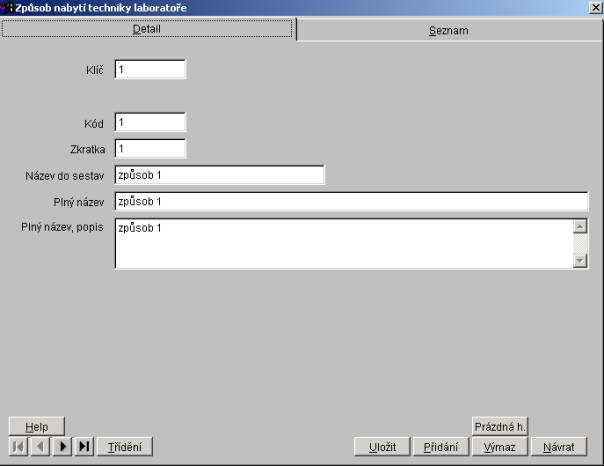
Task: Jump to the last record
Action: click(84, 447)
